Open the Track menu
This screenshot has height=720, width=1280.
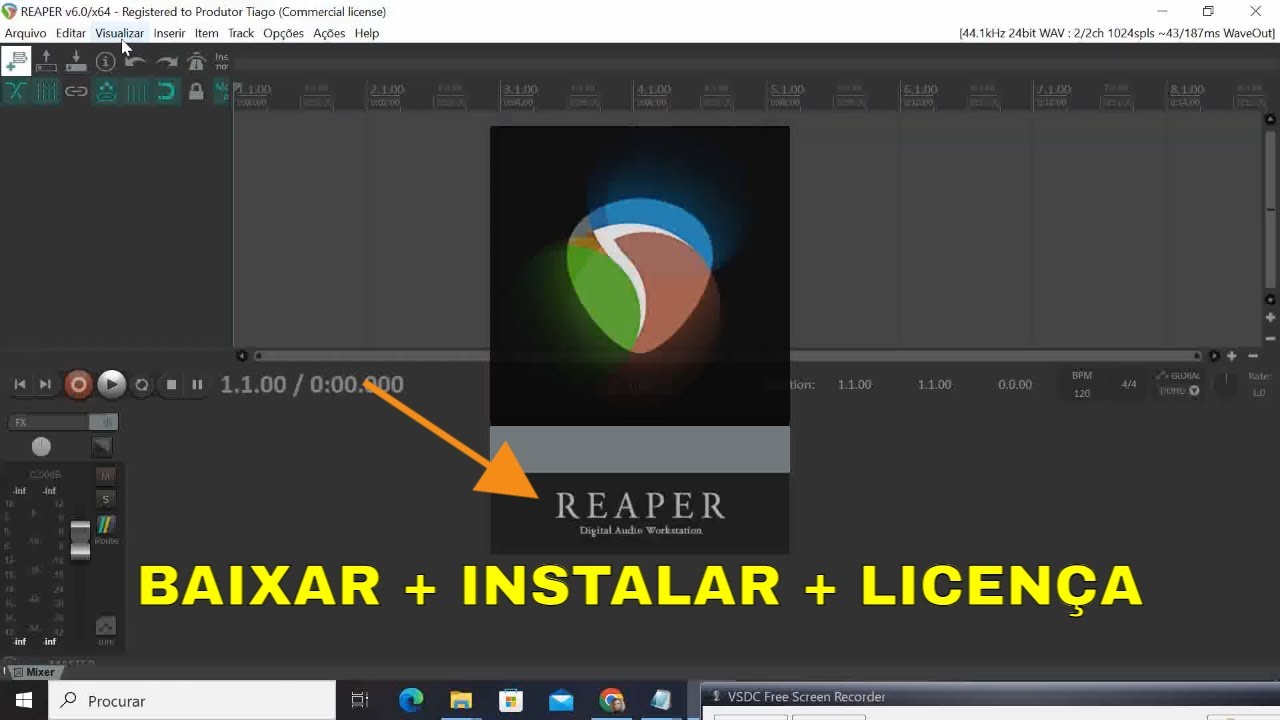coord(241,33)
